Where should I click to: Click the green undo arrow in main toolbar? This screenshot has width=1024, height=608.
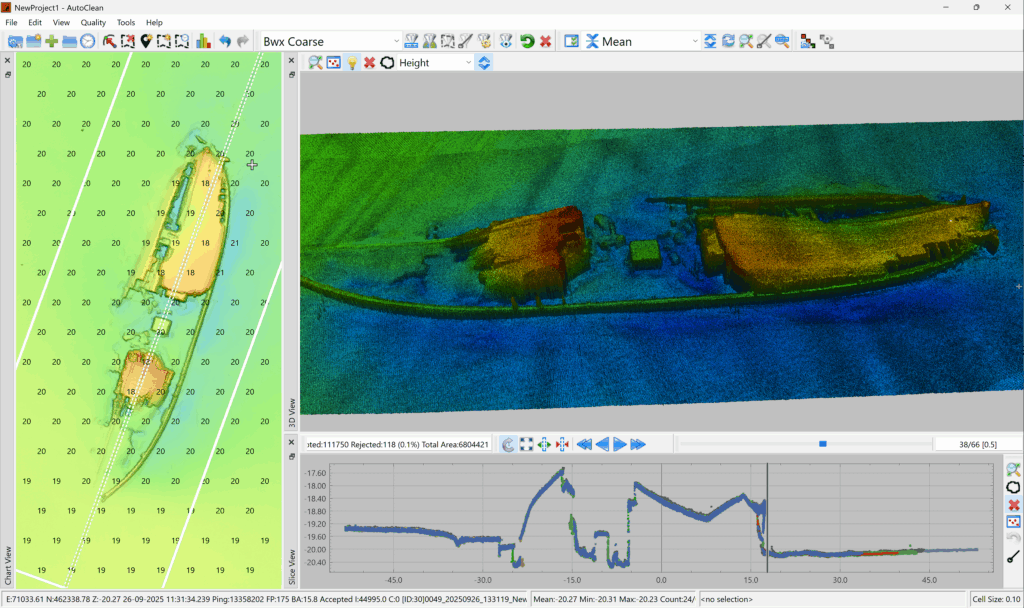(x=527, y=41)
